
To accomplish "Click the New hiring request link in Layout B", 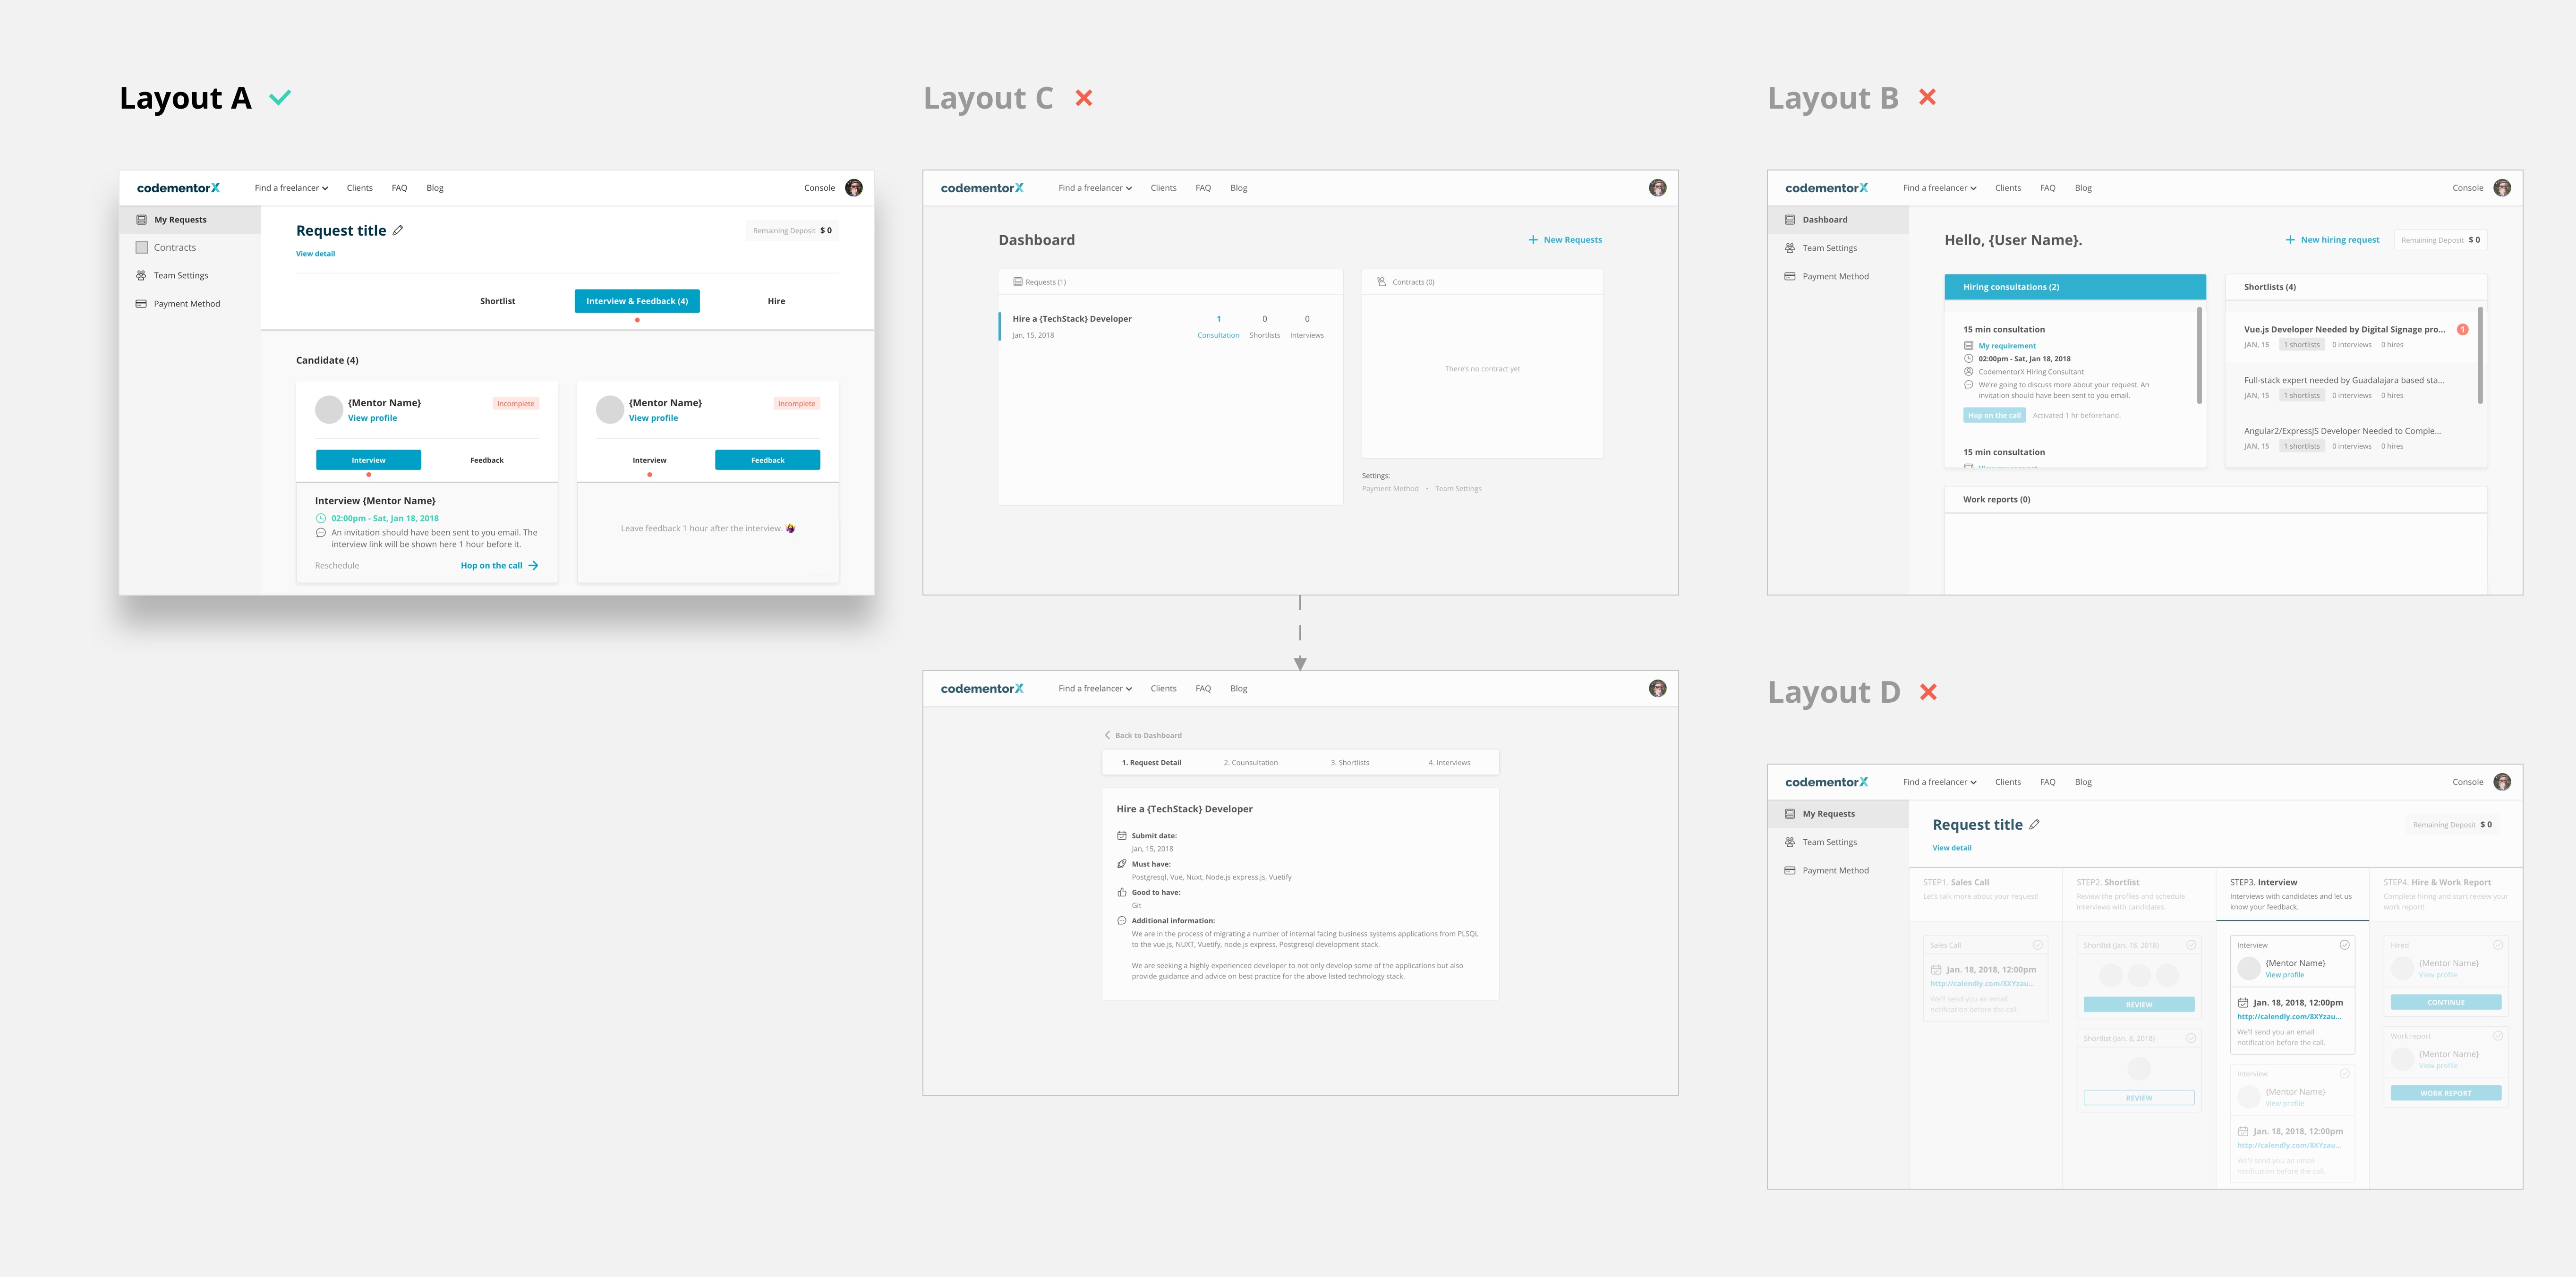I will tap(2340, 240).
